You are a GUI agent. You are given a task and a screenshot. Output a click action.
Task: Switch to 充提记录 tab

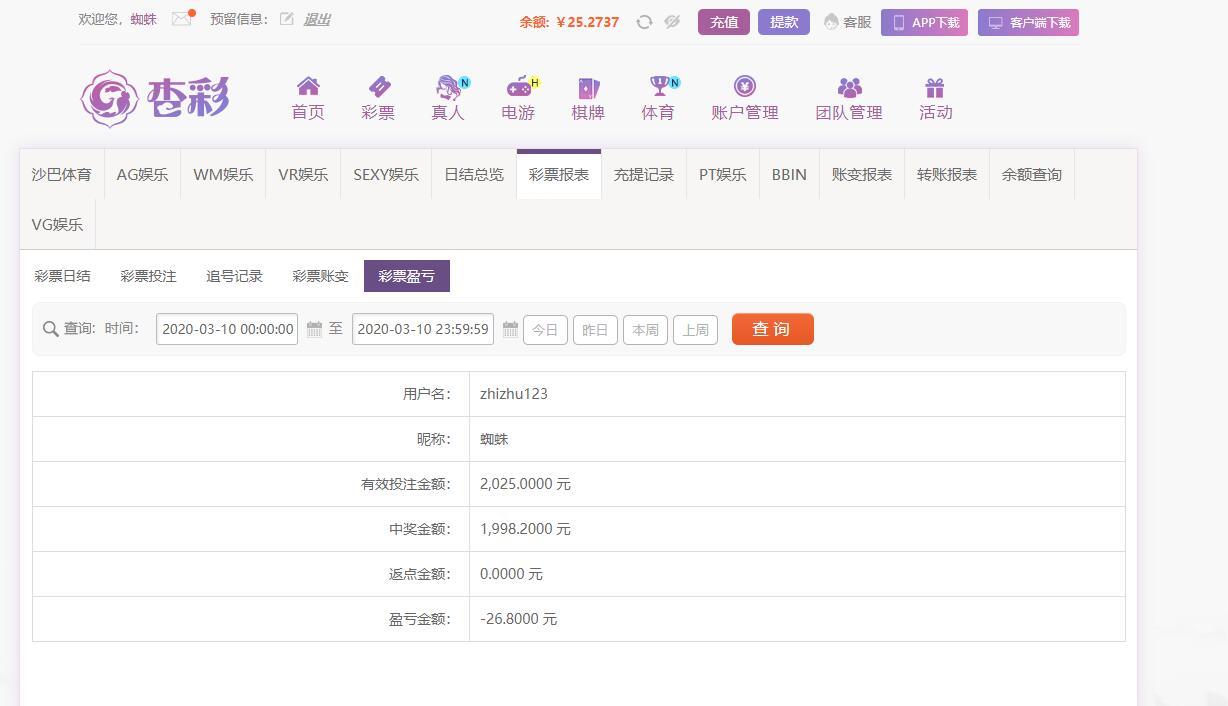[x=644, y=174]
